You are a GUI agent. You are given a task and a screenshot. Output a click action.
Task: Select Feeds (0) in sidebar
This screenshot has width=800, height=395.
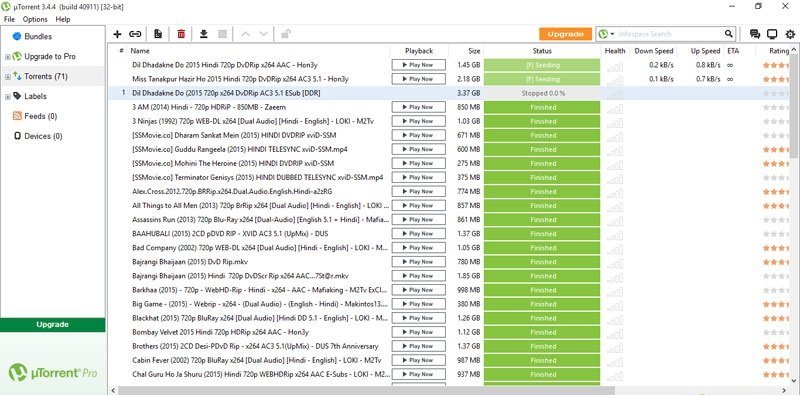(40, 116)
